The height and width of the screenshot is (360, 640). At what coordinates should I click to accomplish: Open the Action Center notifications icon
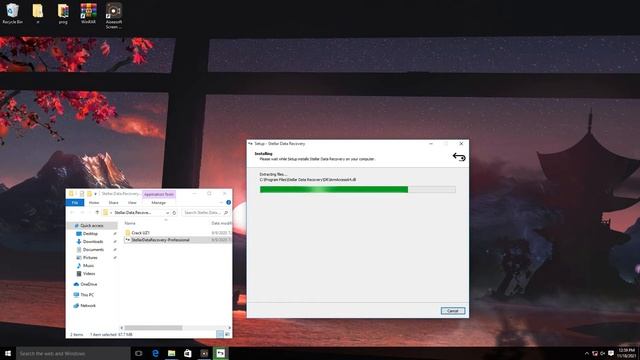[x=611, y=353]
